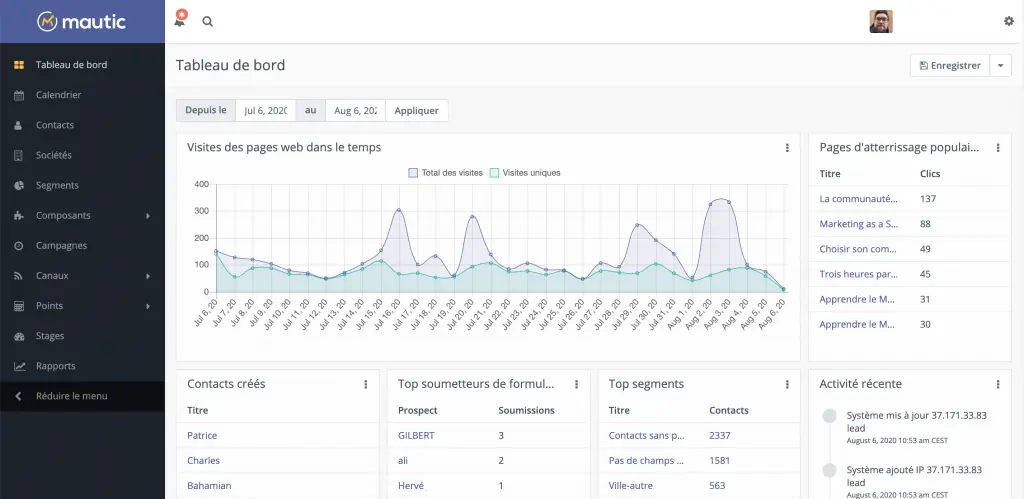The height and width of the screenshot is (499, 1024).
Task: Open the La communauté landing page link
Action: tap(858, 199)
